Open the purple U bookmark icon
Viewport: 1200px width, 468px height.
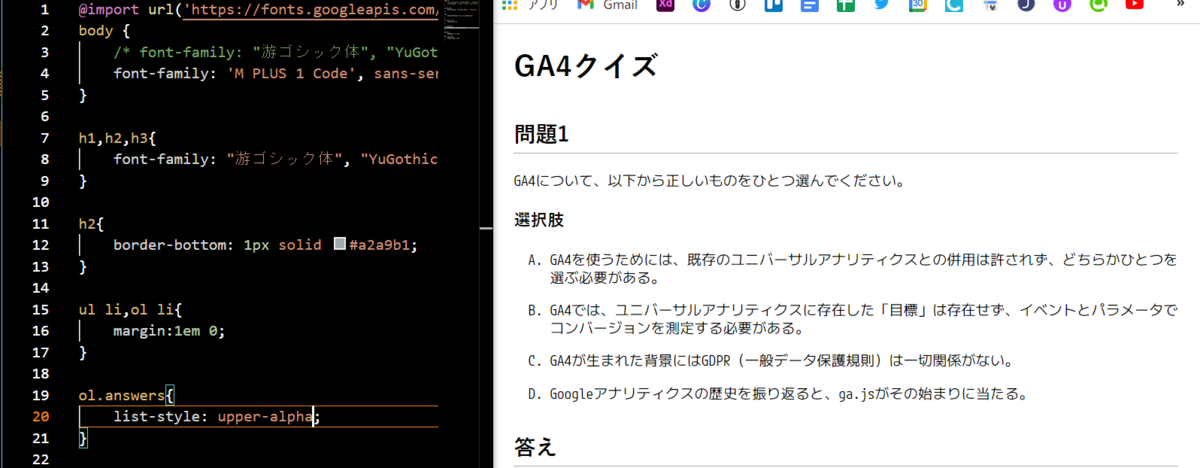click(x=1062, y=5)
